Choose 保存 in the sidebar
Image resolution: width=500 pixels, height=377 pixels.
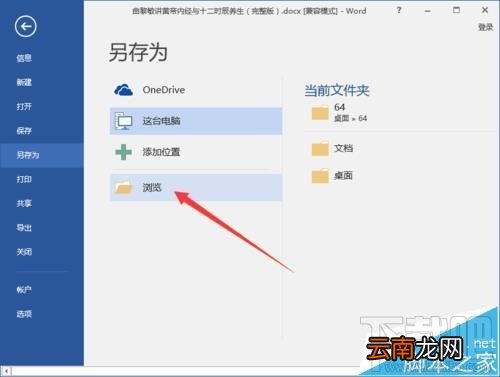click(x=24, y=130)
